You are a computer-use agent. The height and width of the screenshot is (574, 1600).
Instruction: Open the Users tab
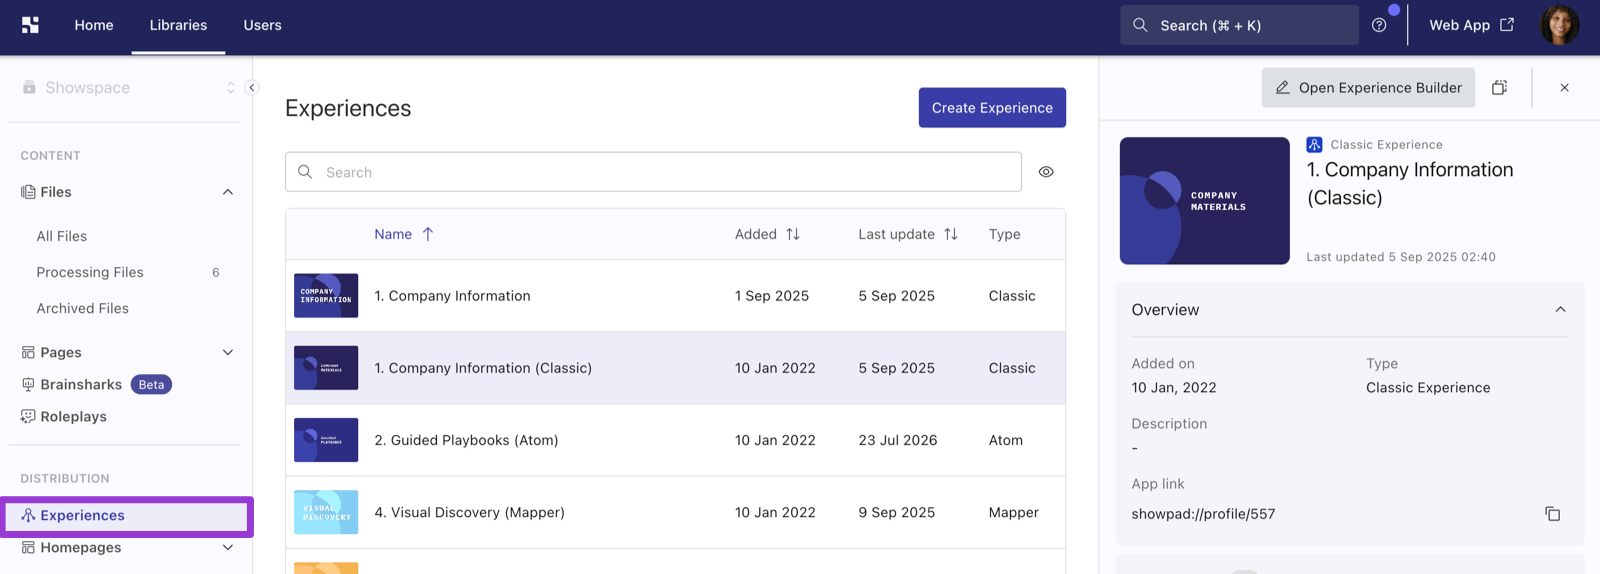(x=262, y=25)
